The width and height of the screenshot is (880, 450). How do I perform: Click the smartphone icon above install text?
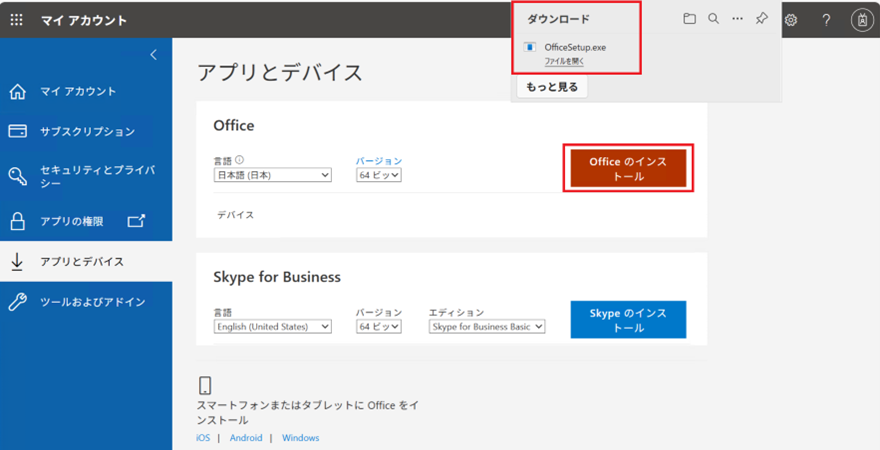(x=205, y=385)
